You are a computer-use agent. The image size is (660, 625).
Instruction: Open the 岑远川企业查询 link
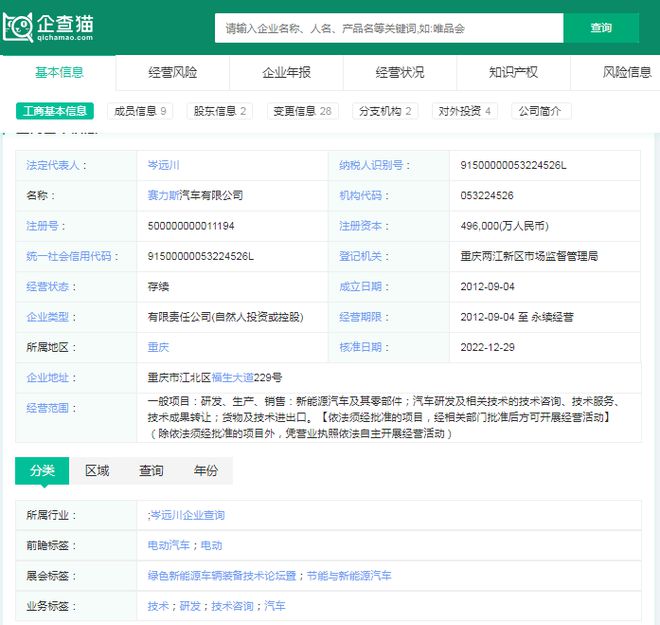pyautogui.click(x=188, y=515)
